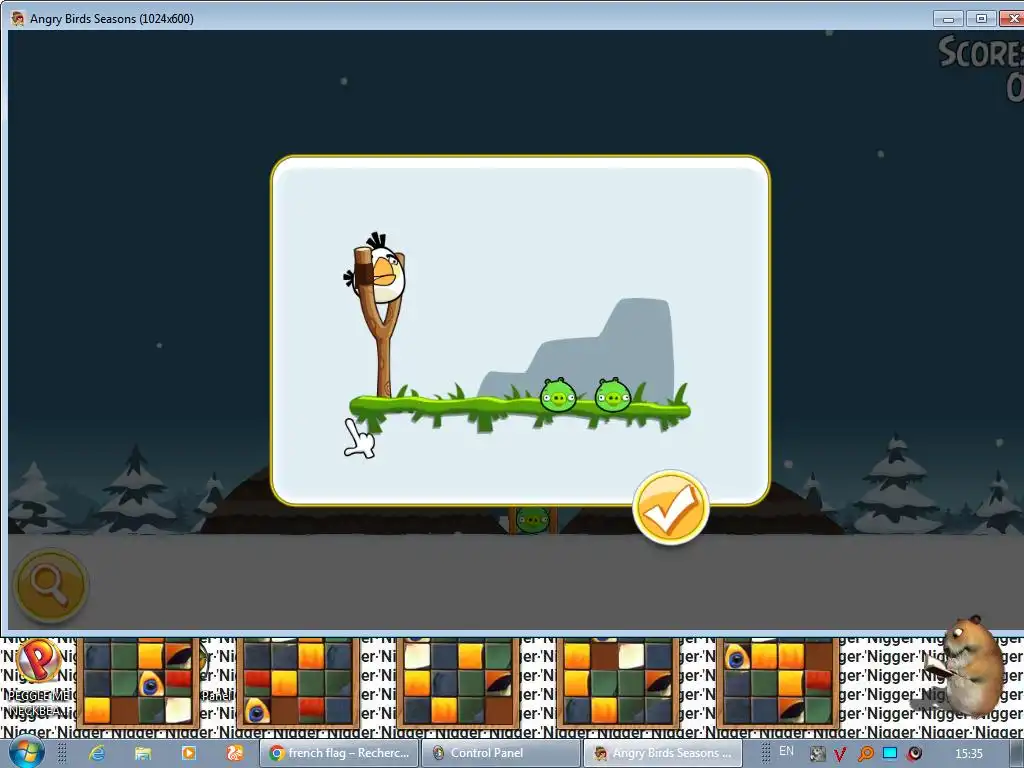
Task: Click the first picture puzzle gadget
Action: (138, 683)
